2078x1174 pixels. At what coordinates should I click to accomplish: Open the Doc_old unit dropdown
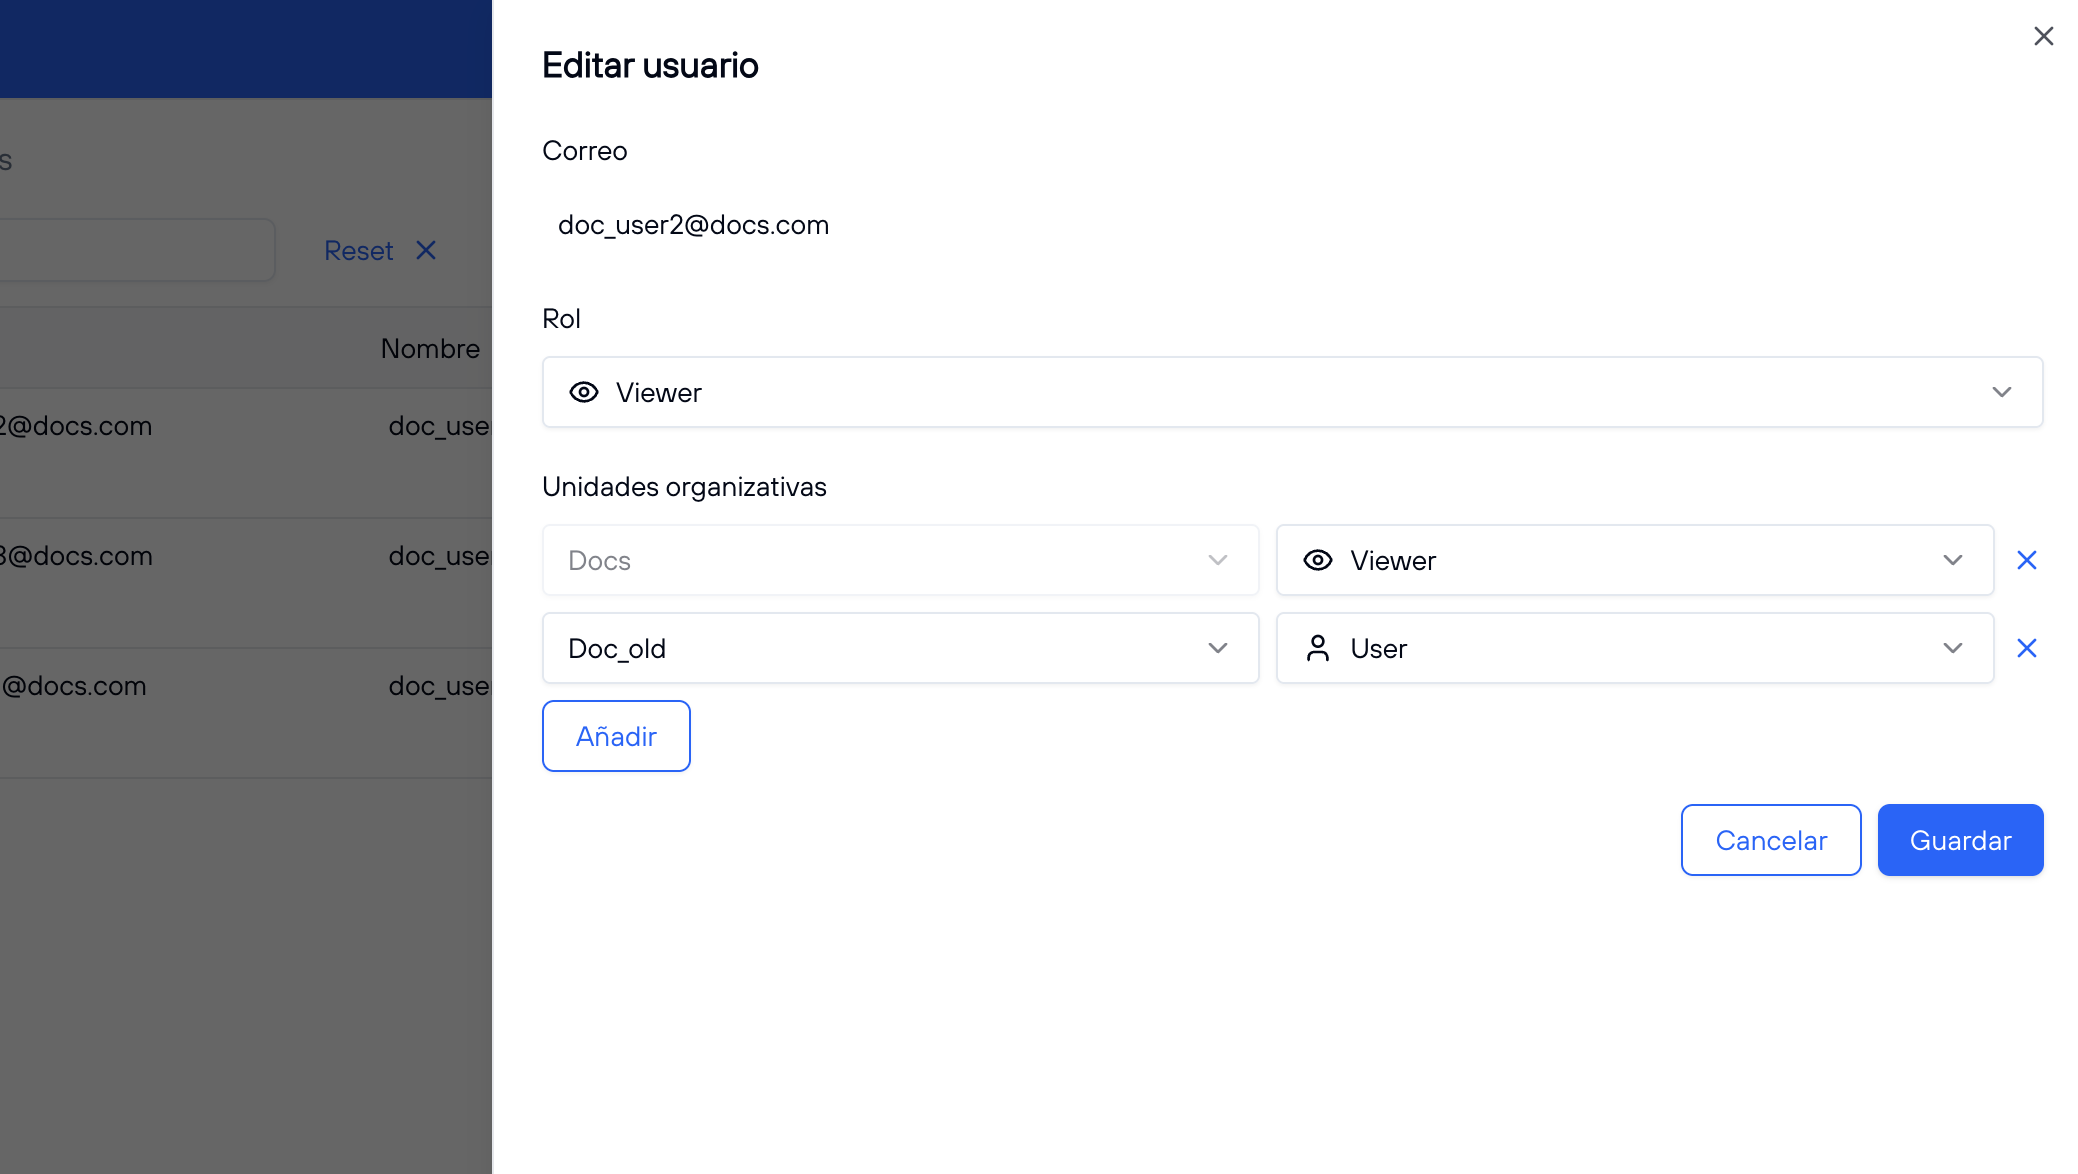900,648
